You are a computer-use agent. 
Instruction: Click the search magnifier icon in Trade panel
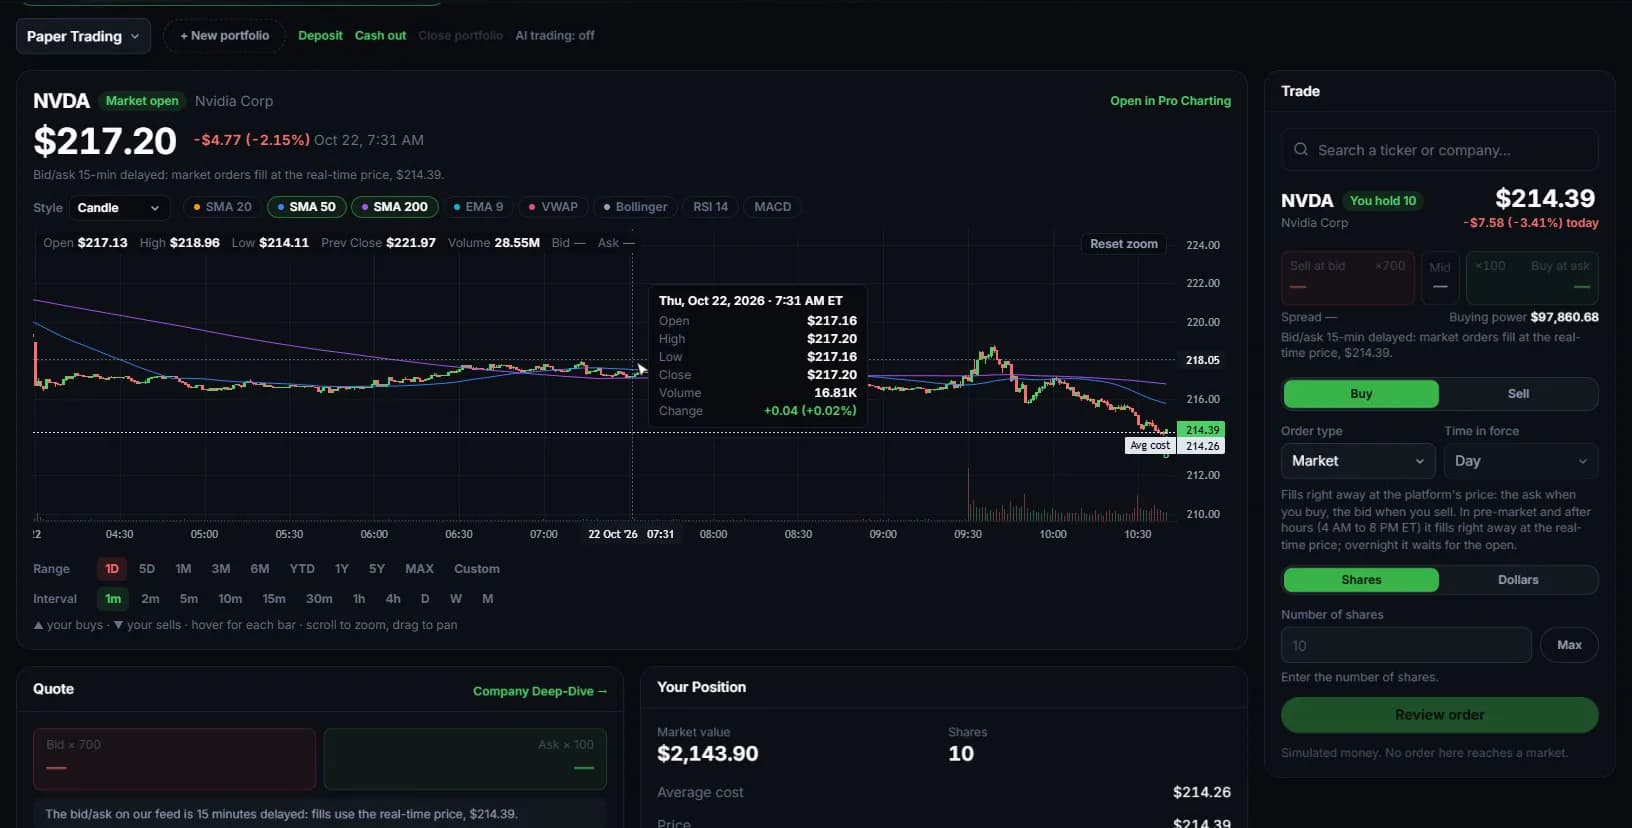(1301, 150)
